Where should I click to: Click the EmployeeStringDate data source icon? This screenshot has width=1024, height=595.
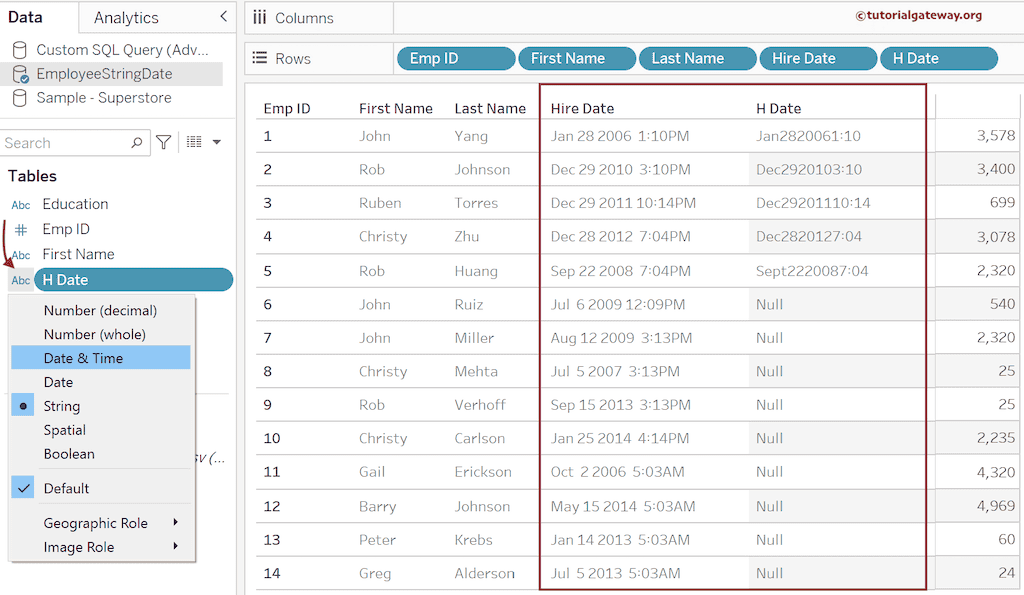coord(20,74)
